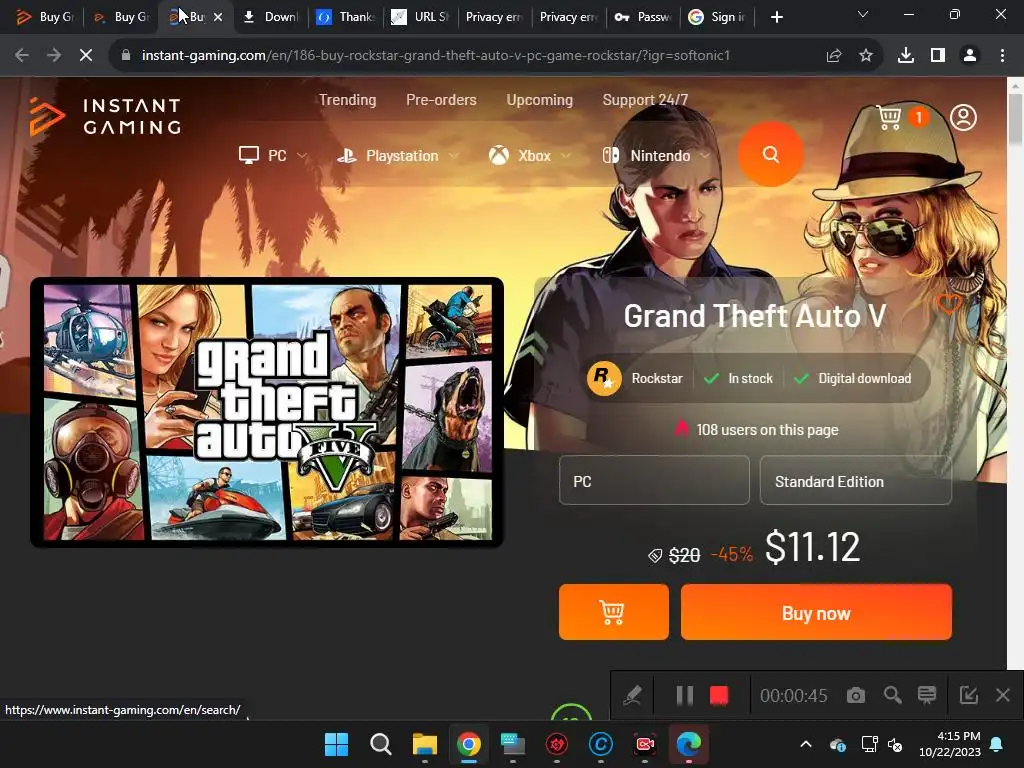Click recorder comment note icon
Image resolution: width=1024 pixels, height=768 pixels.
click(927, 696)
